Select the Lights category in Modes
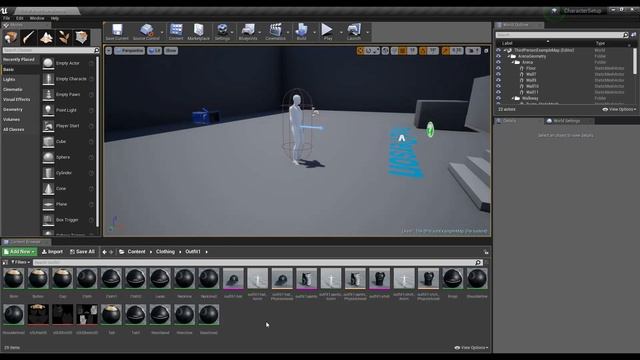 pos(9,80)
